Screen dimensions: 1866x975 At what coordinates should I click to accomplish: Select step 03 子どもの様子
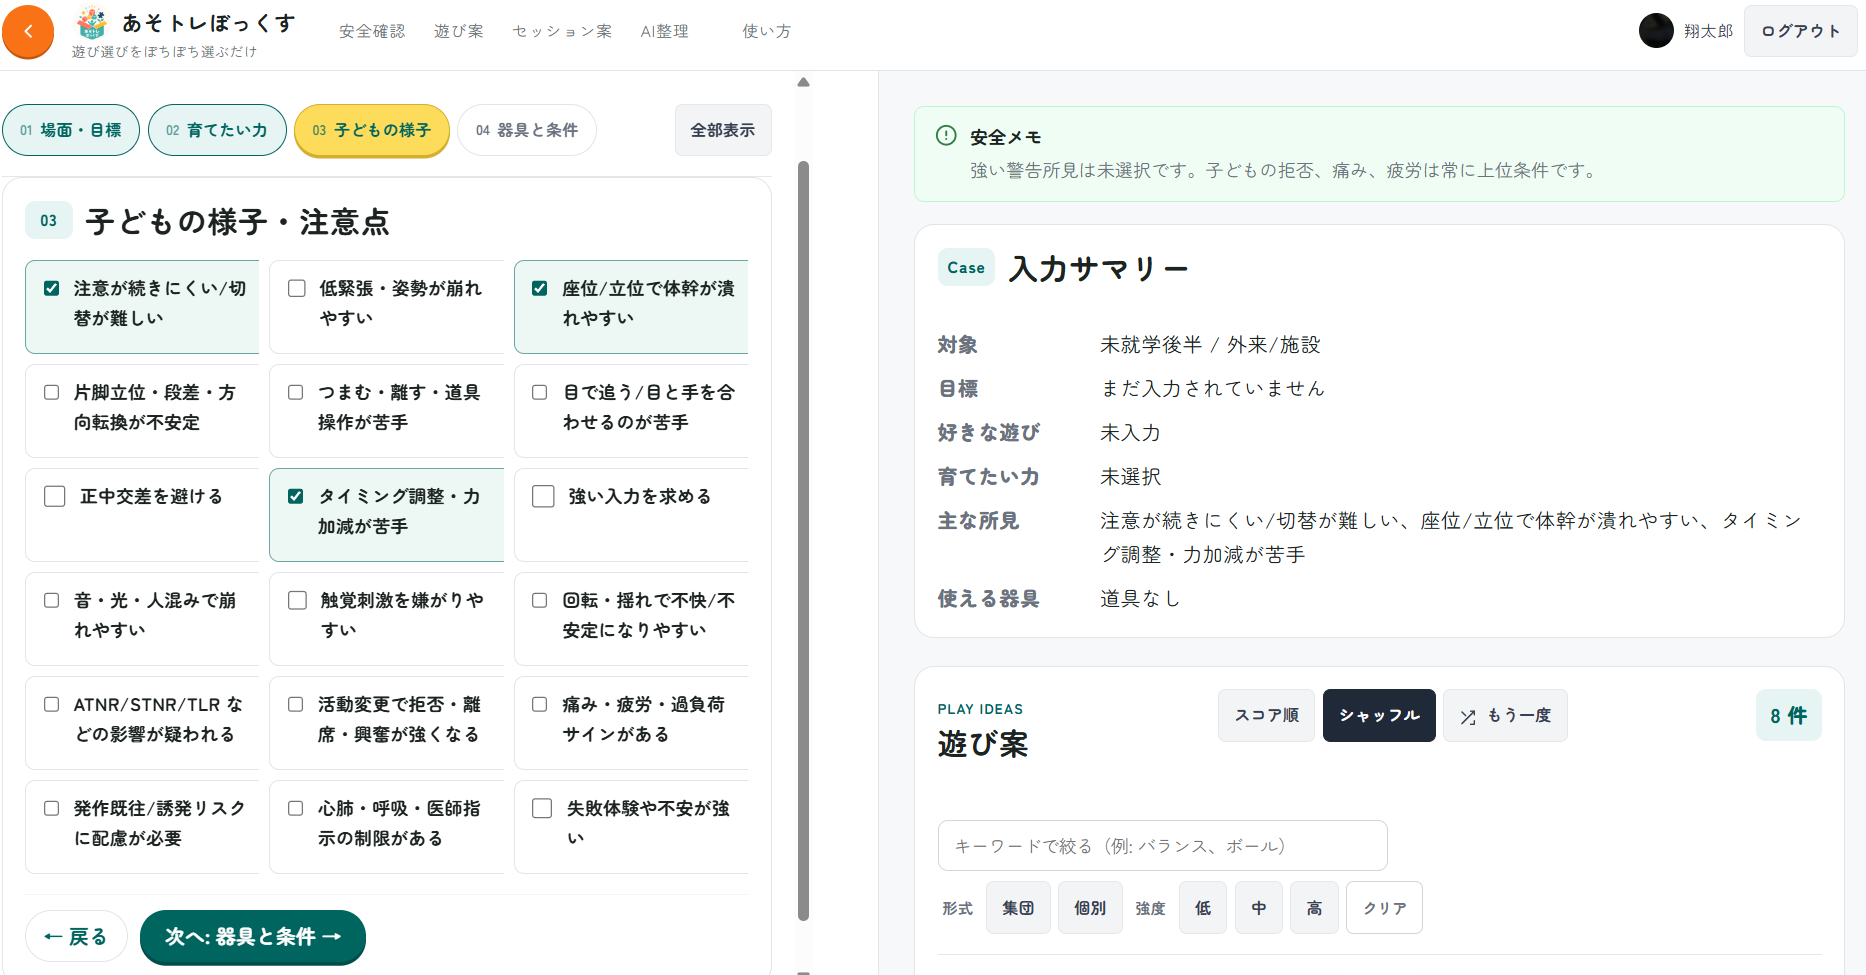click(x=371, y=130)
